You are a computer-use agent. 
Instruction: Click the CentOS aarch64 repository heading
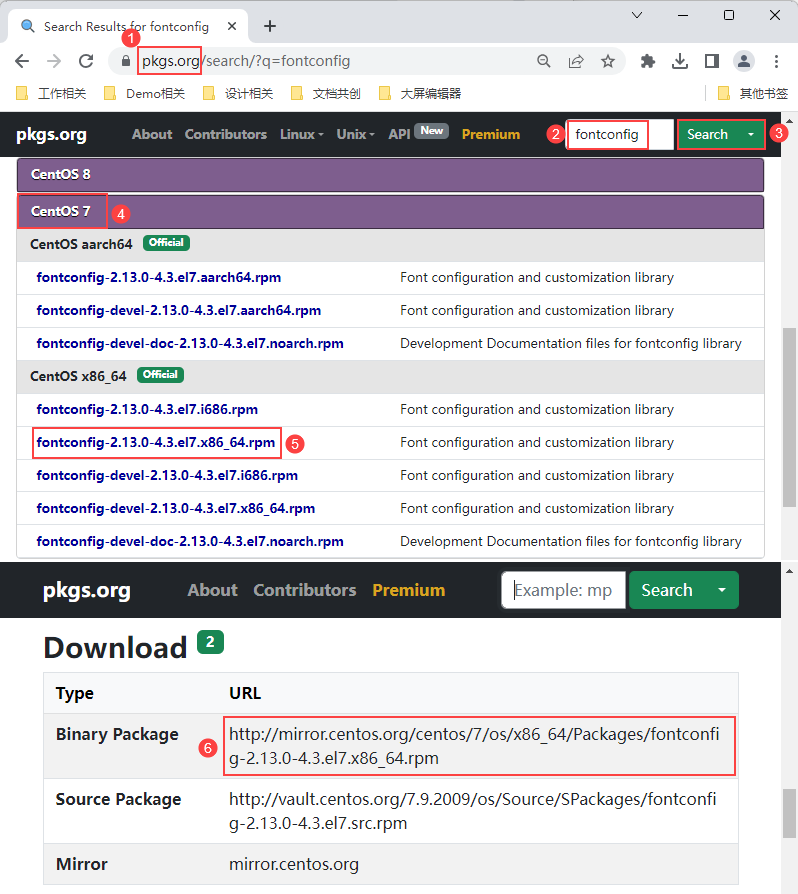[x=81, y=245]
